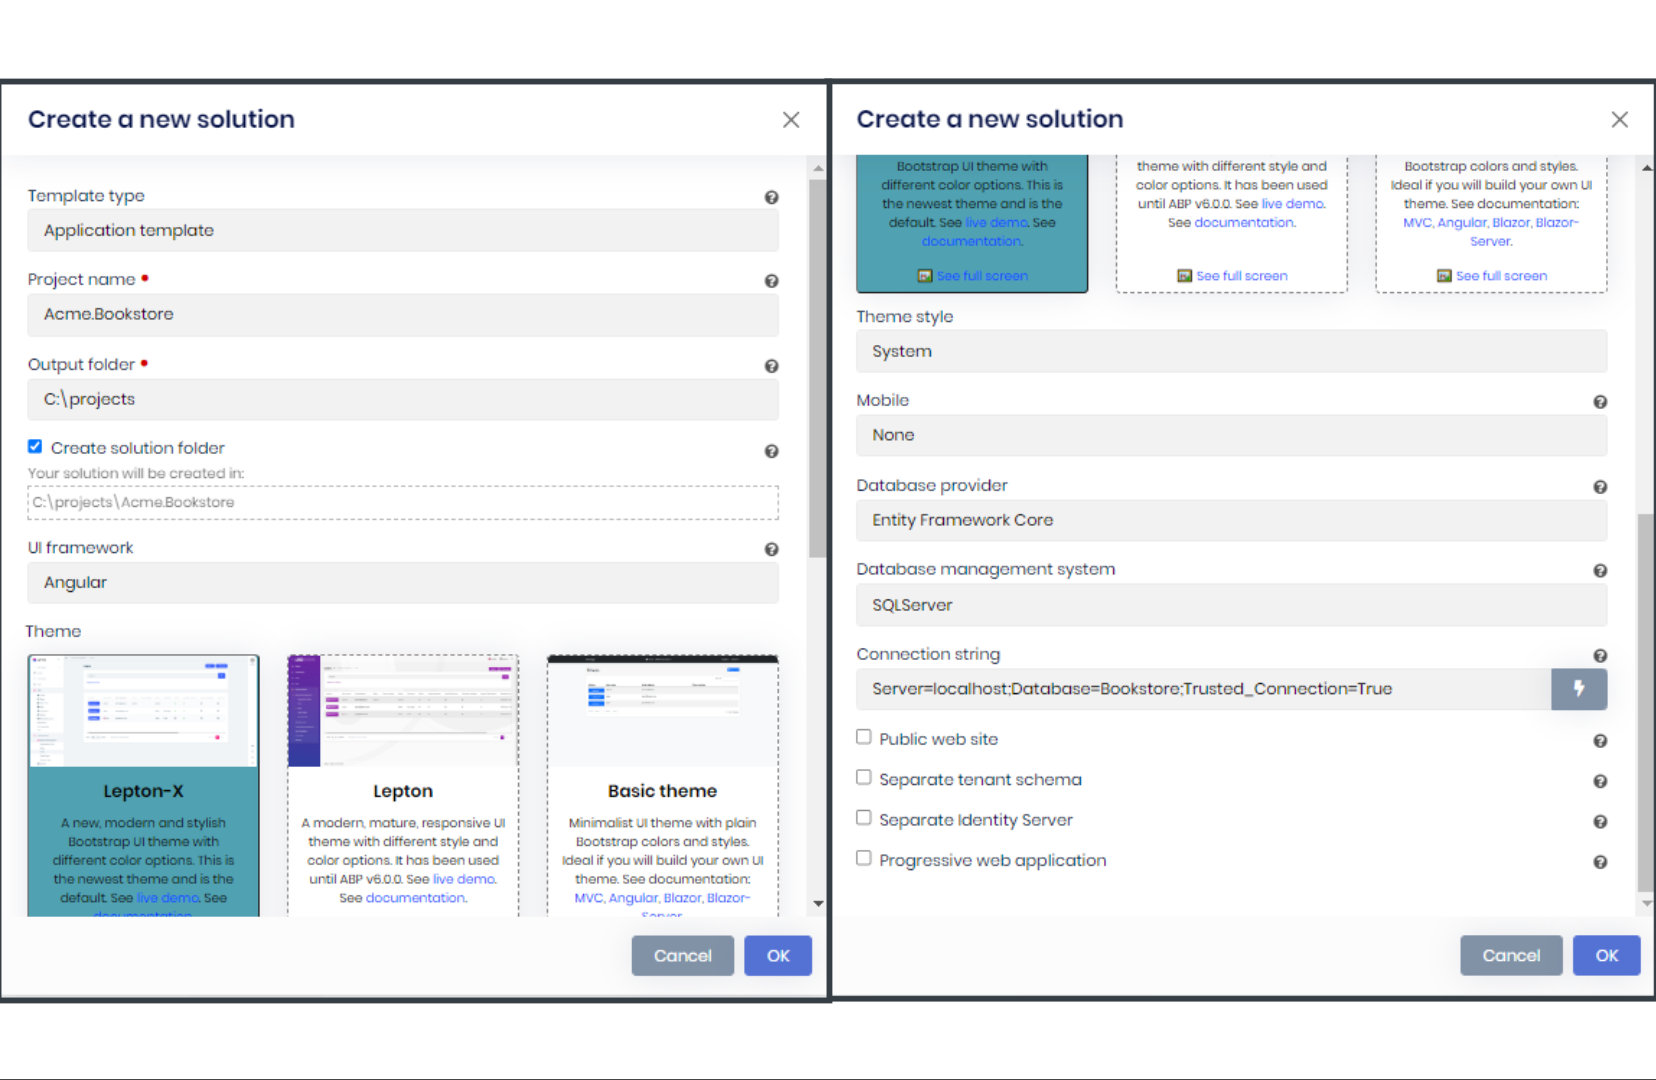
Task: Click help icon for Database provider
Action: (1600, 487)
